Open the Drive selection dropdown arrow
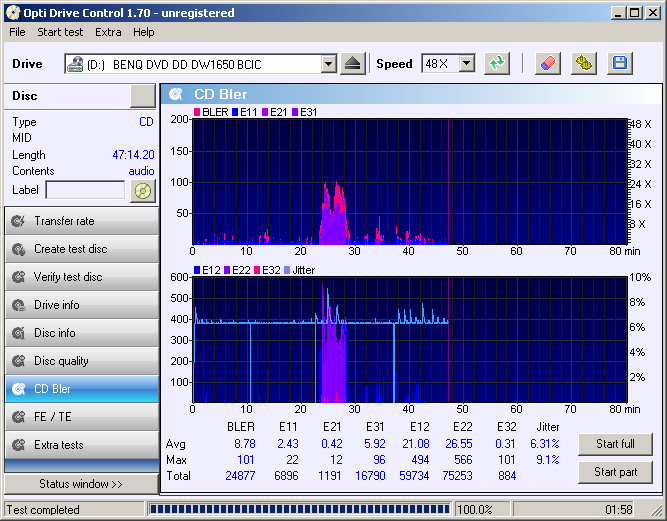 328,64
